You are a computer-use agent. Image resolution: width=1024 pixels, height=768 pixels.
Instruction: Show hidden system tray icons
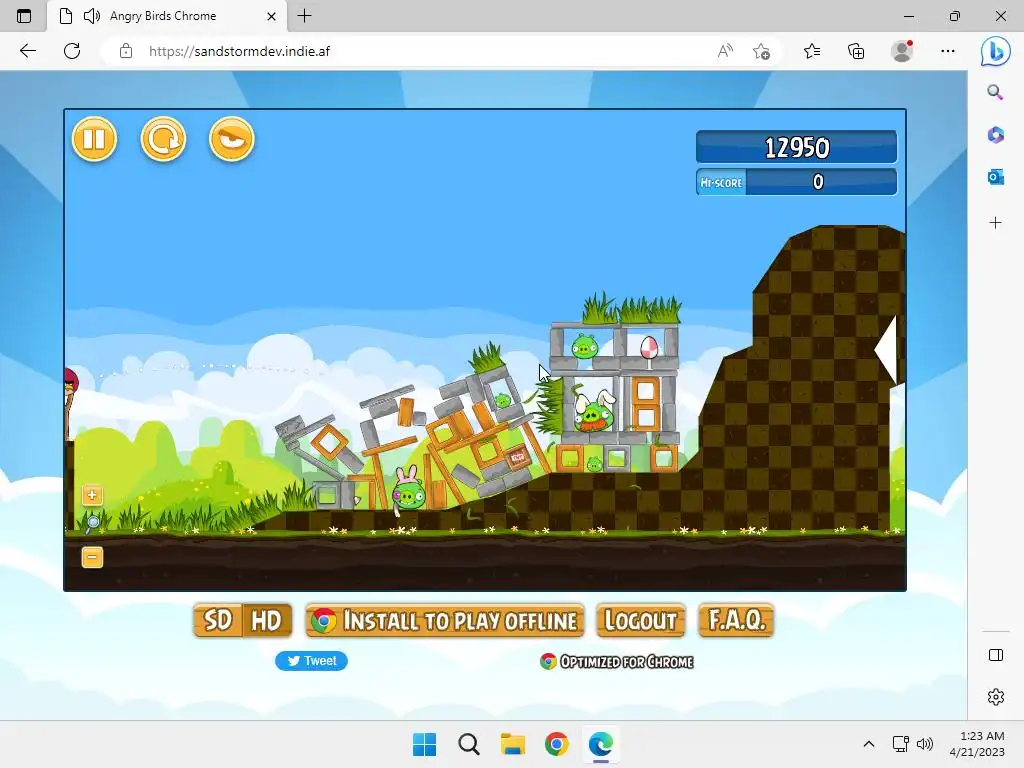869,744
